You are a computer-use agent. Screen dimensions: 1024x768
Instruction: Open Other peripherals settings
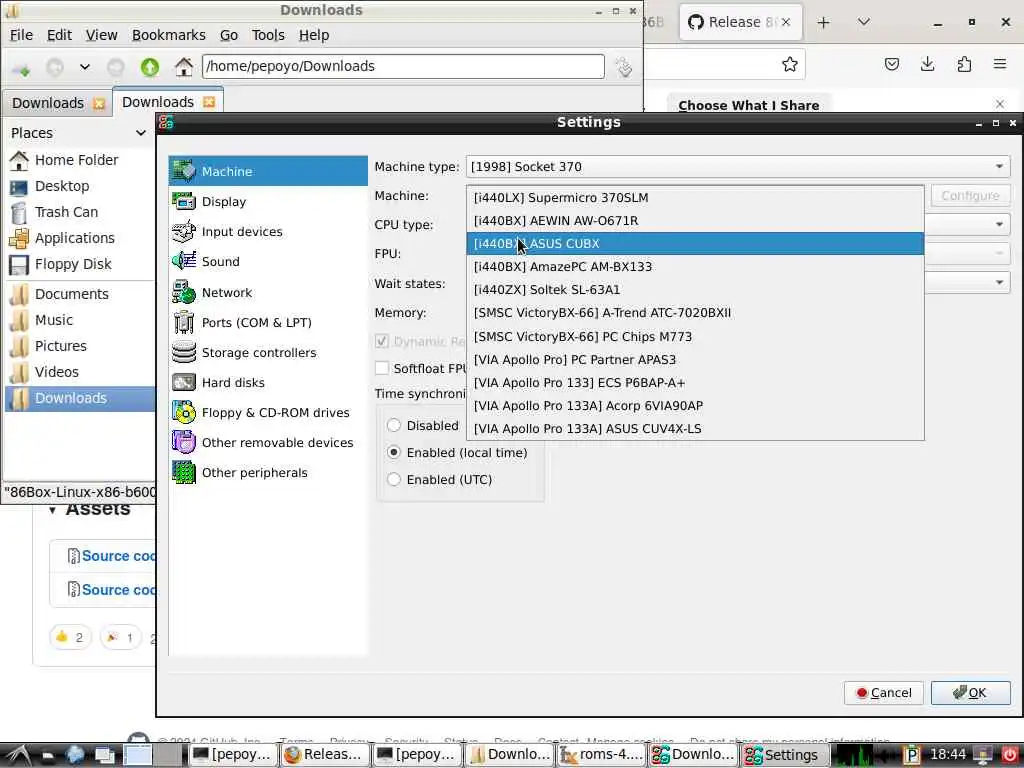click(268, 472)
